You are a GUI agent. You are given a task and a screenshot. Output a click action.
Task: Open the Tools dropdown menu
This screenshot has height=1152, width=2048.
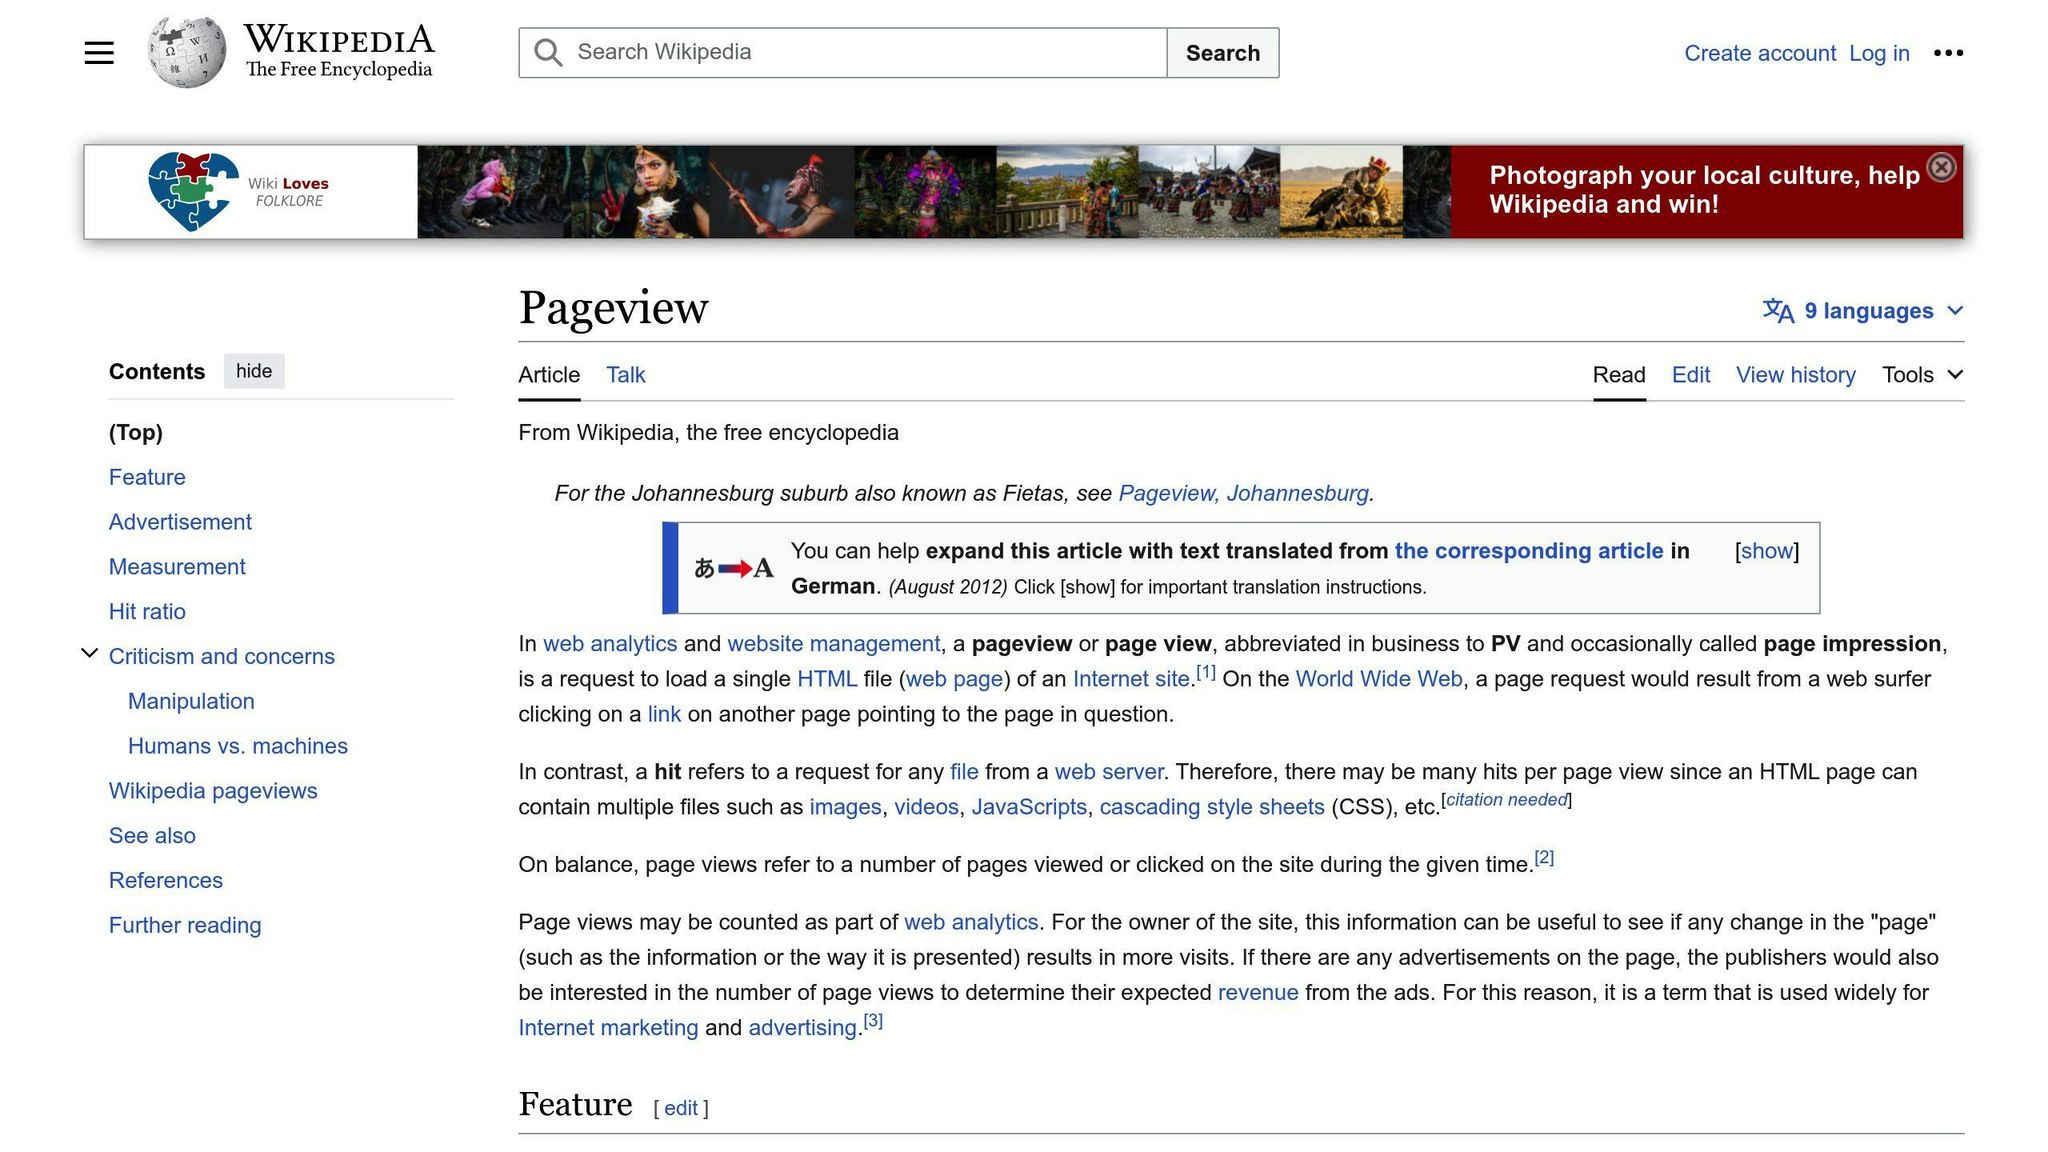coord(1922,375)
